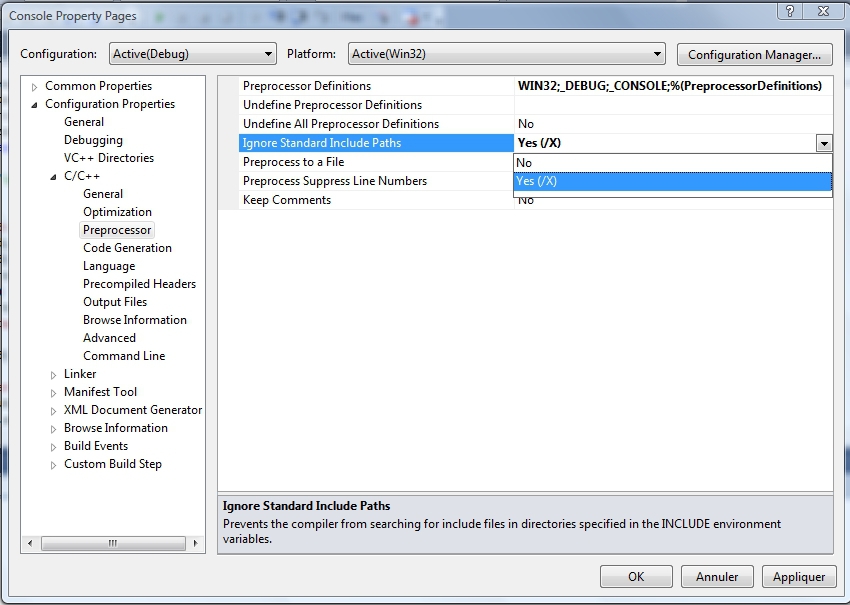Open the Platform dropdown
This screenshot has width=850, height=605.
pos(507,54)
